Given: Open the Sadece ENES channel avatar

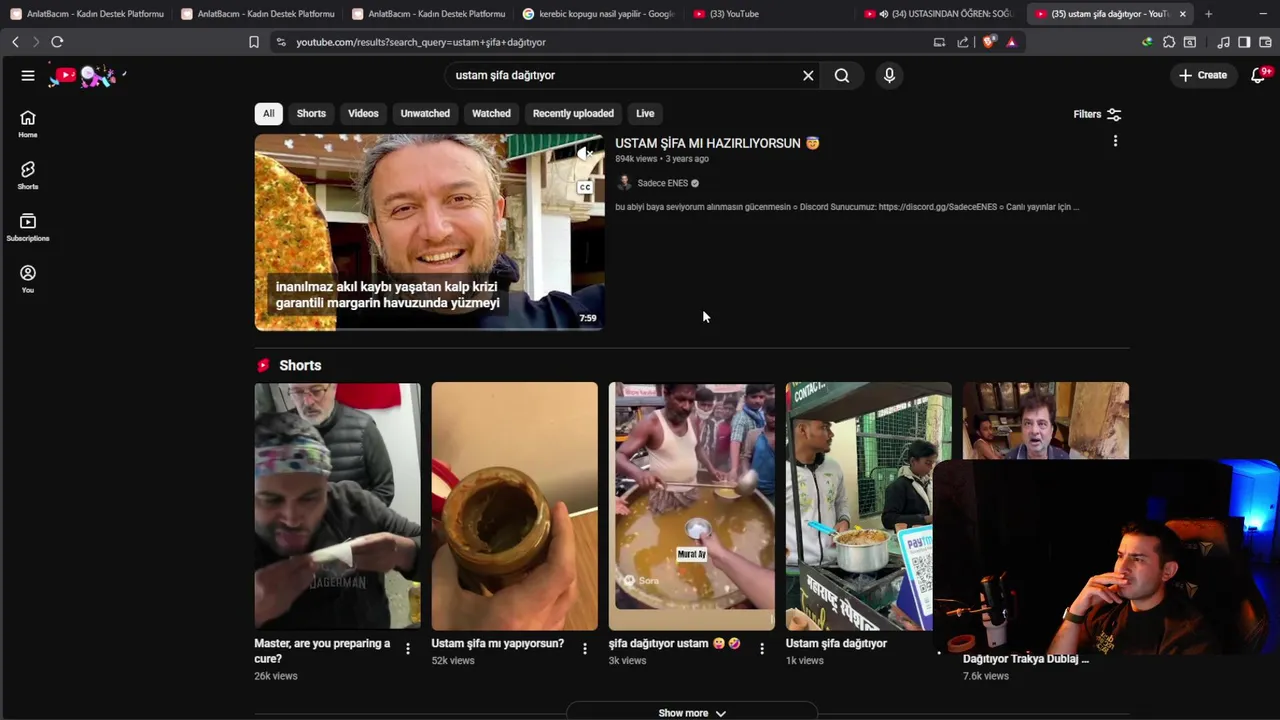Looking at the screenshot, I should click(x=624, y=183).
